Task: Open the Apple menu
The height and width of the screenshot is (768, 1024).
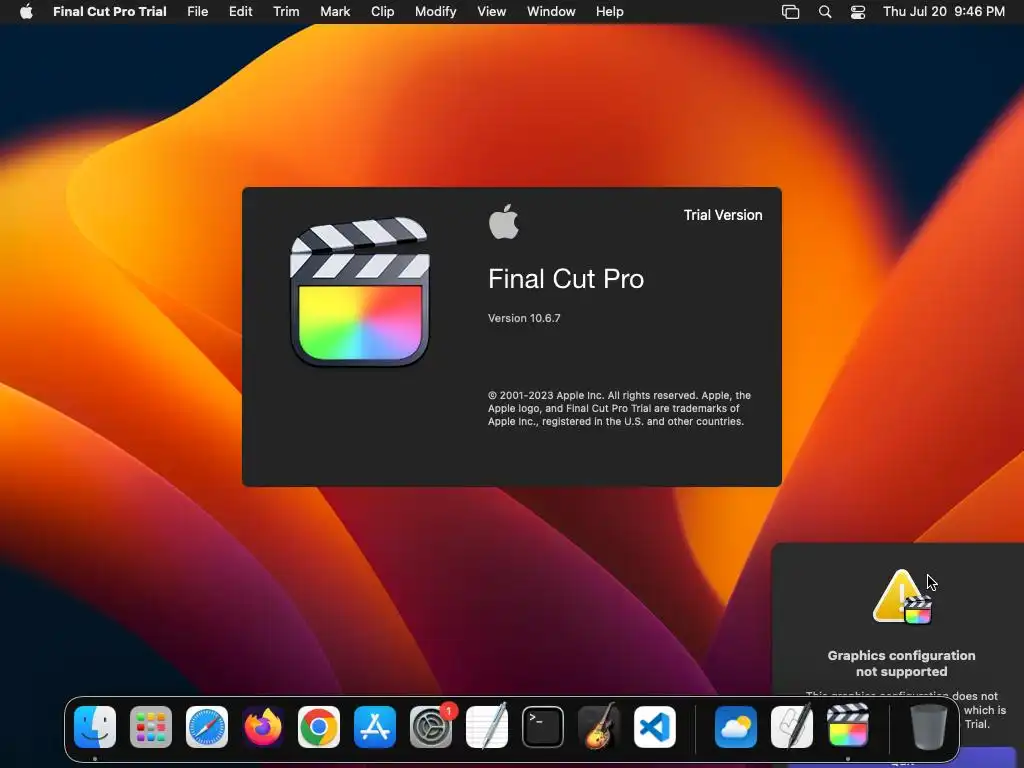Action: (26, 11)
